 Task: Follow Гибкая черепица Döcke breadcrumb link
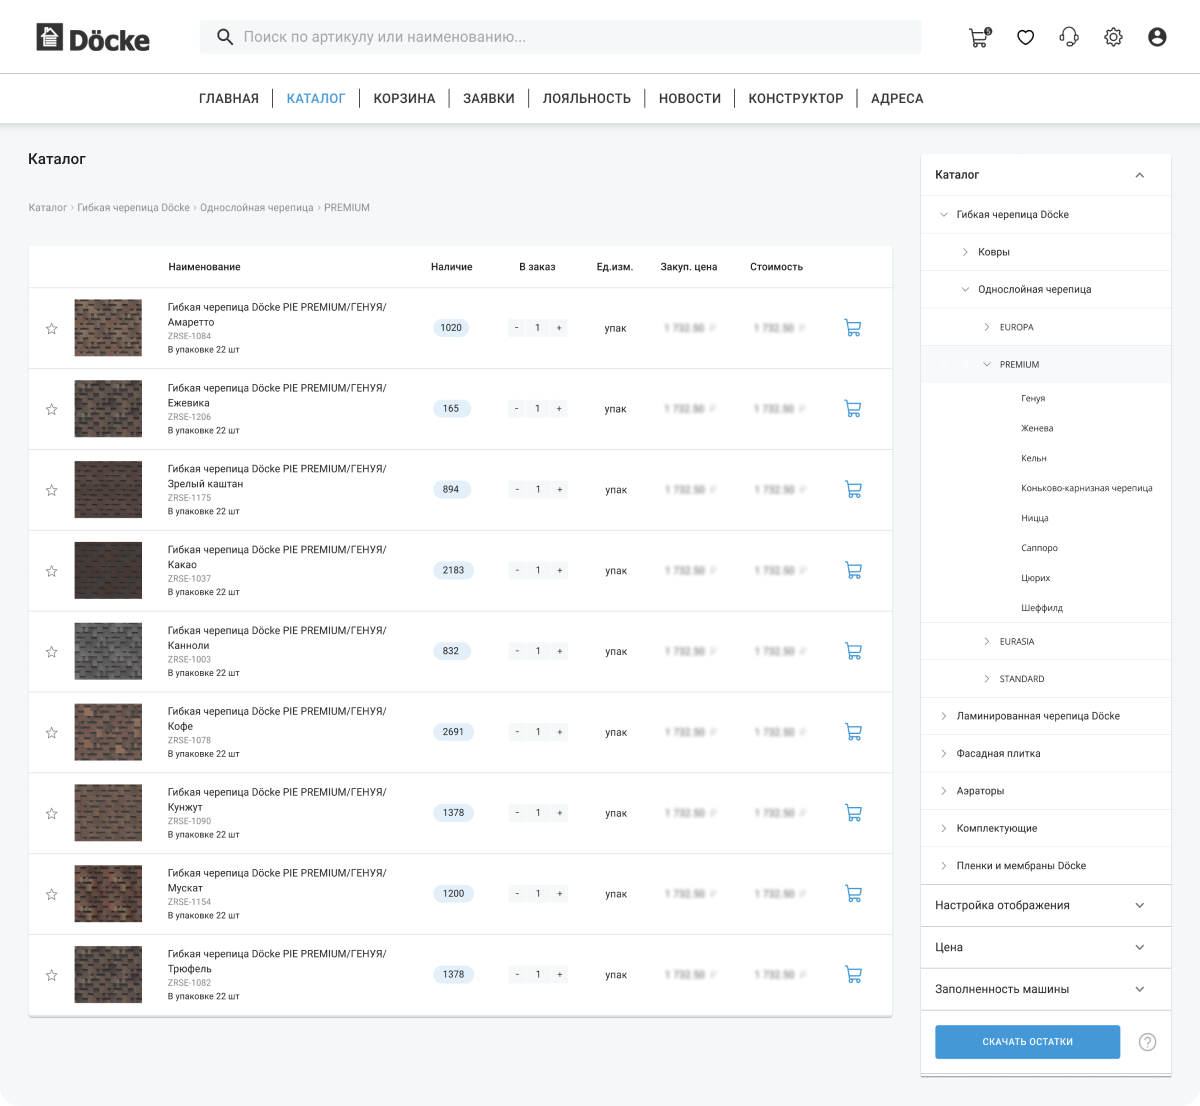coord(133,208)
